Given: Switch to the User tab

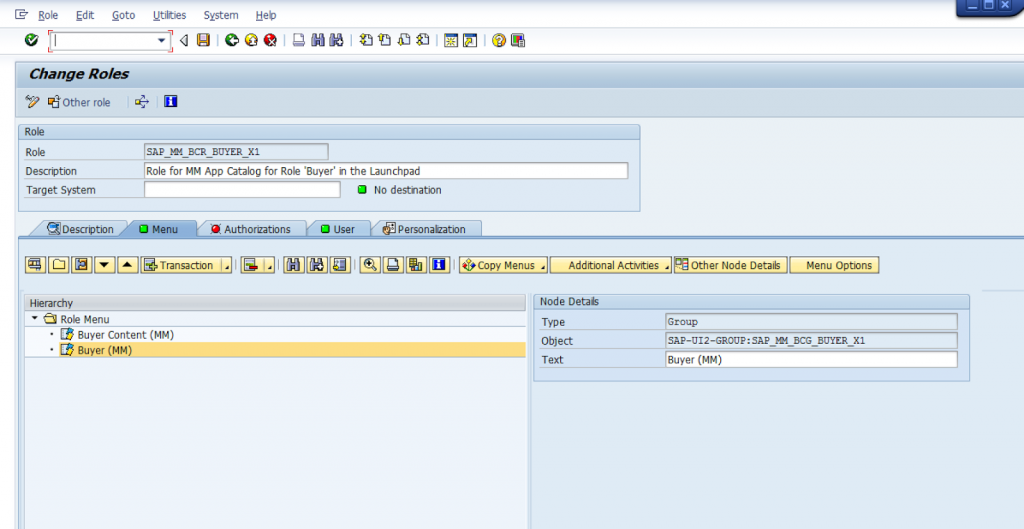Looking at the screenshot, I should click(338, 229).
